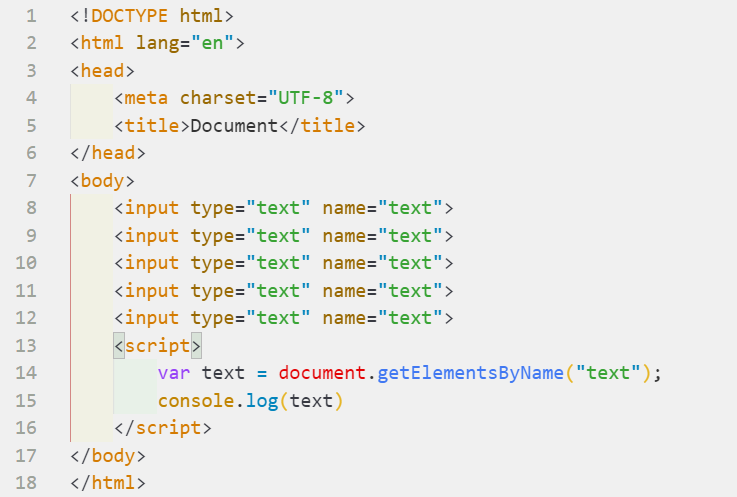Viewport: 737px width, 497px height.
Task: Click line number 7 in the gutter
Action: (31, 181)
